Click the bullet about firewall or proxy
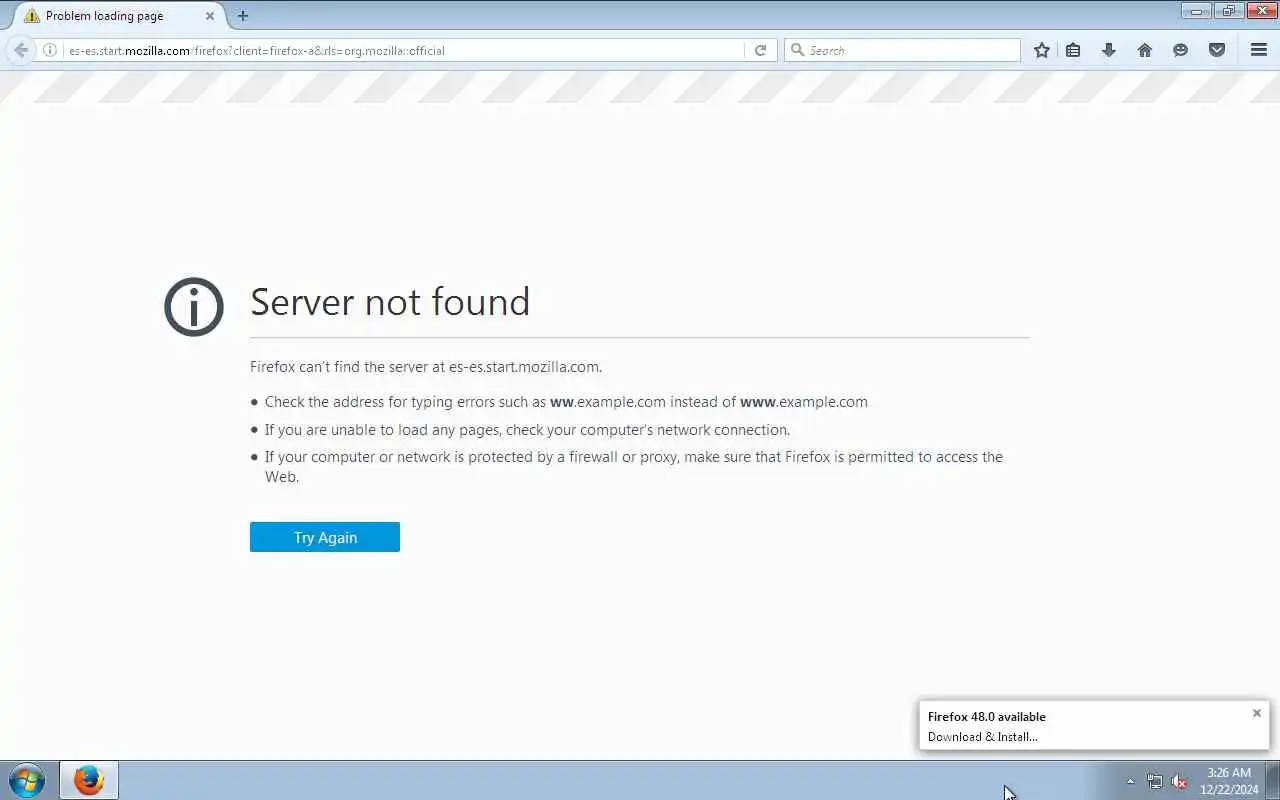 [634, 467]
